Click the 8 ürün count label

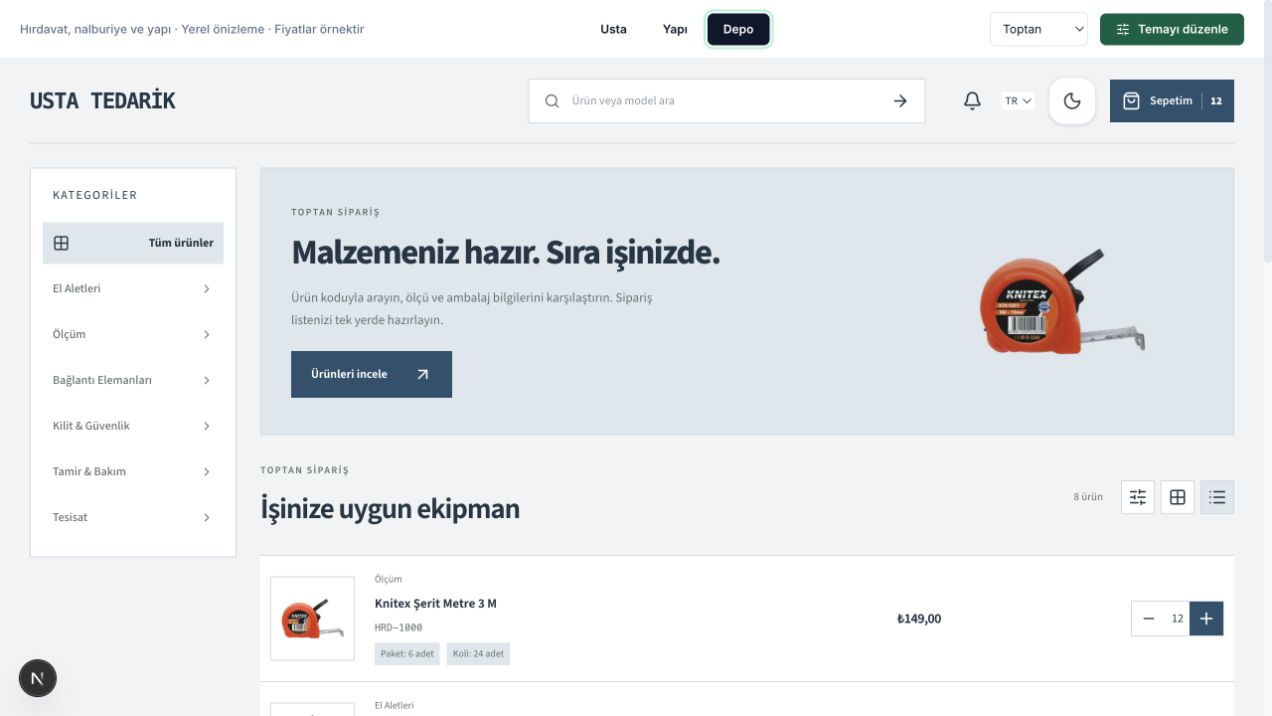[x=1088, y=497]
